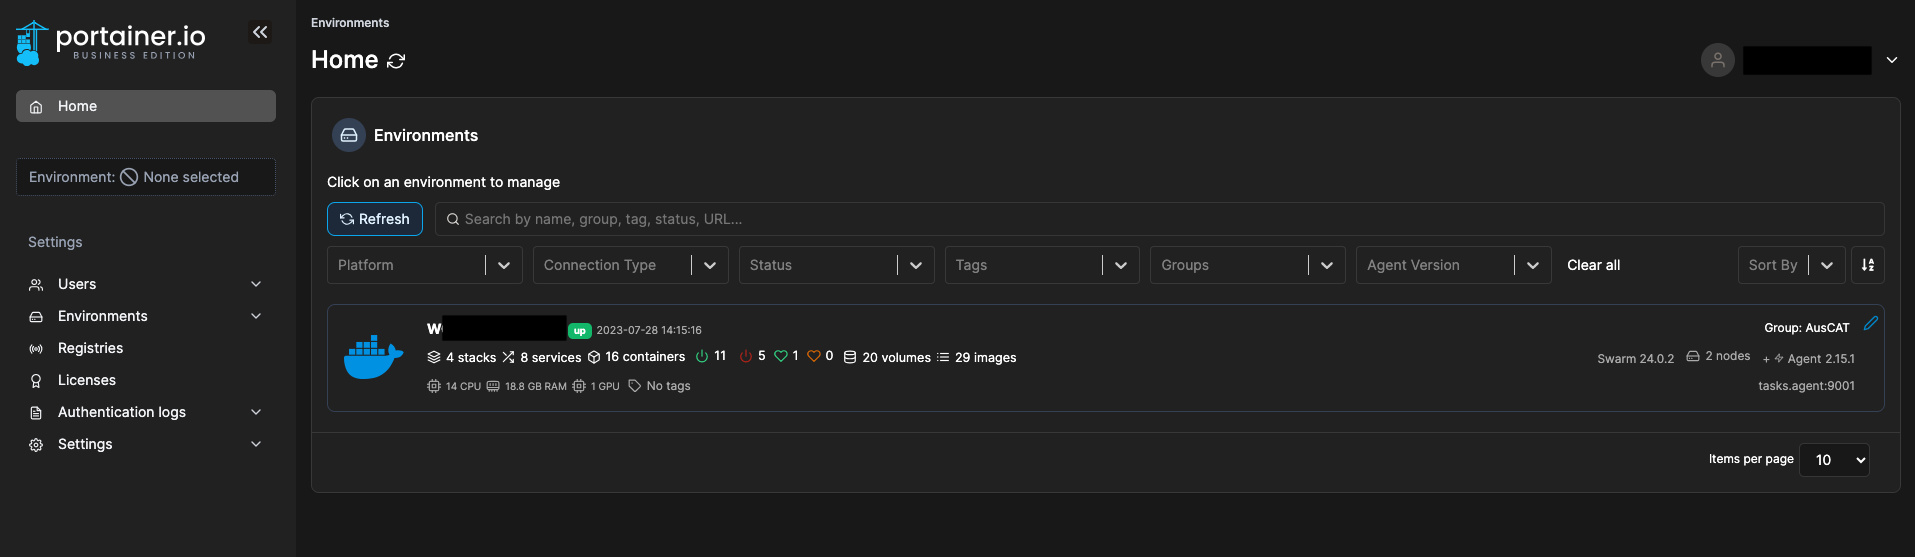
Task: Open Authentication logs in the sidebar
Action: (122, 412)
